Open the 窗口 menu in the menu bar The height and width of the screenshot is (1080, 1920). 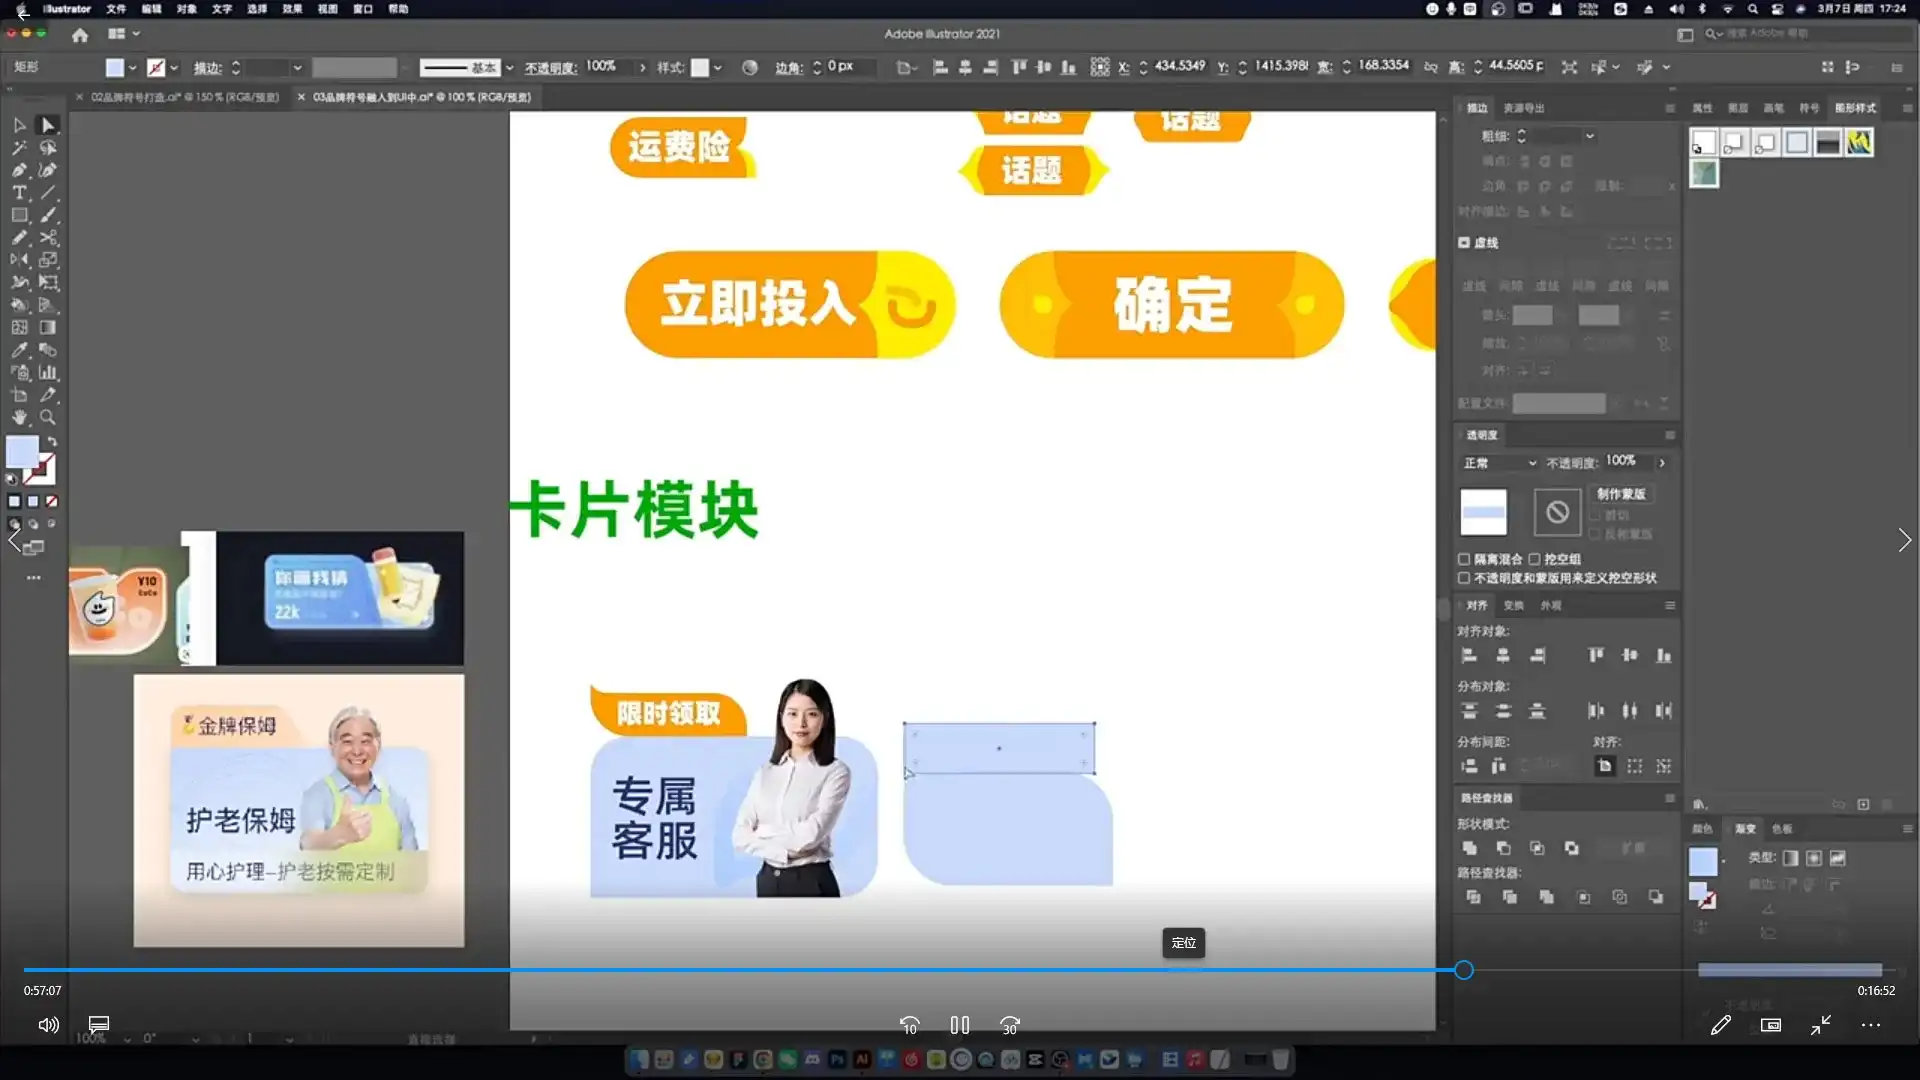coord(363,9)
